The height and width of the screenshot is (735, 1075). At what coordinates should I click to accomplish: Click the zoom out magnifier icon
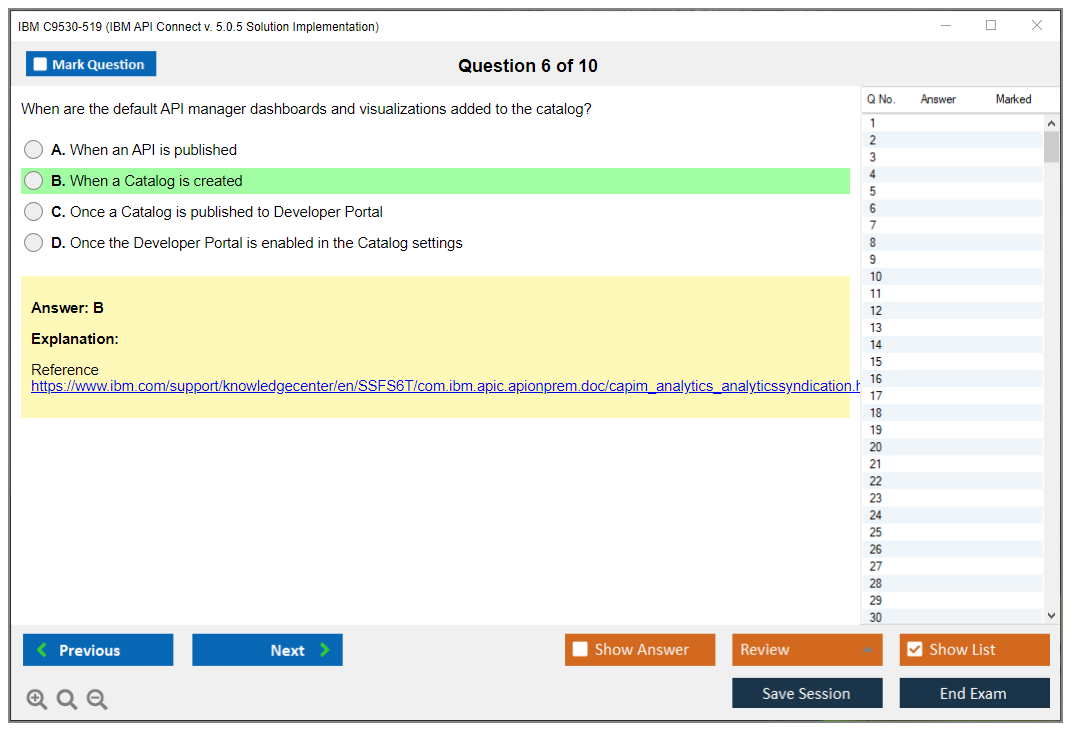point(97,700)
